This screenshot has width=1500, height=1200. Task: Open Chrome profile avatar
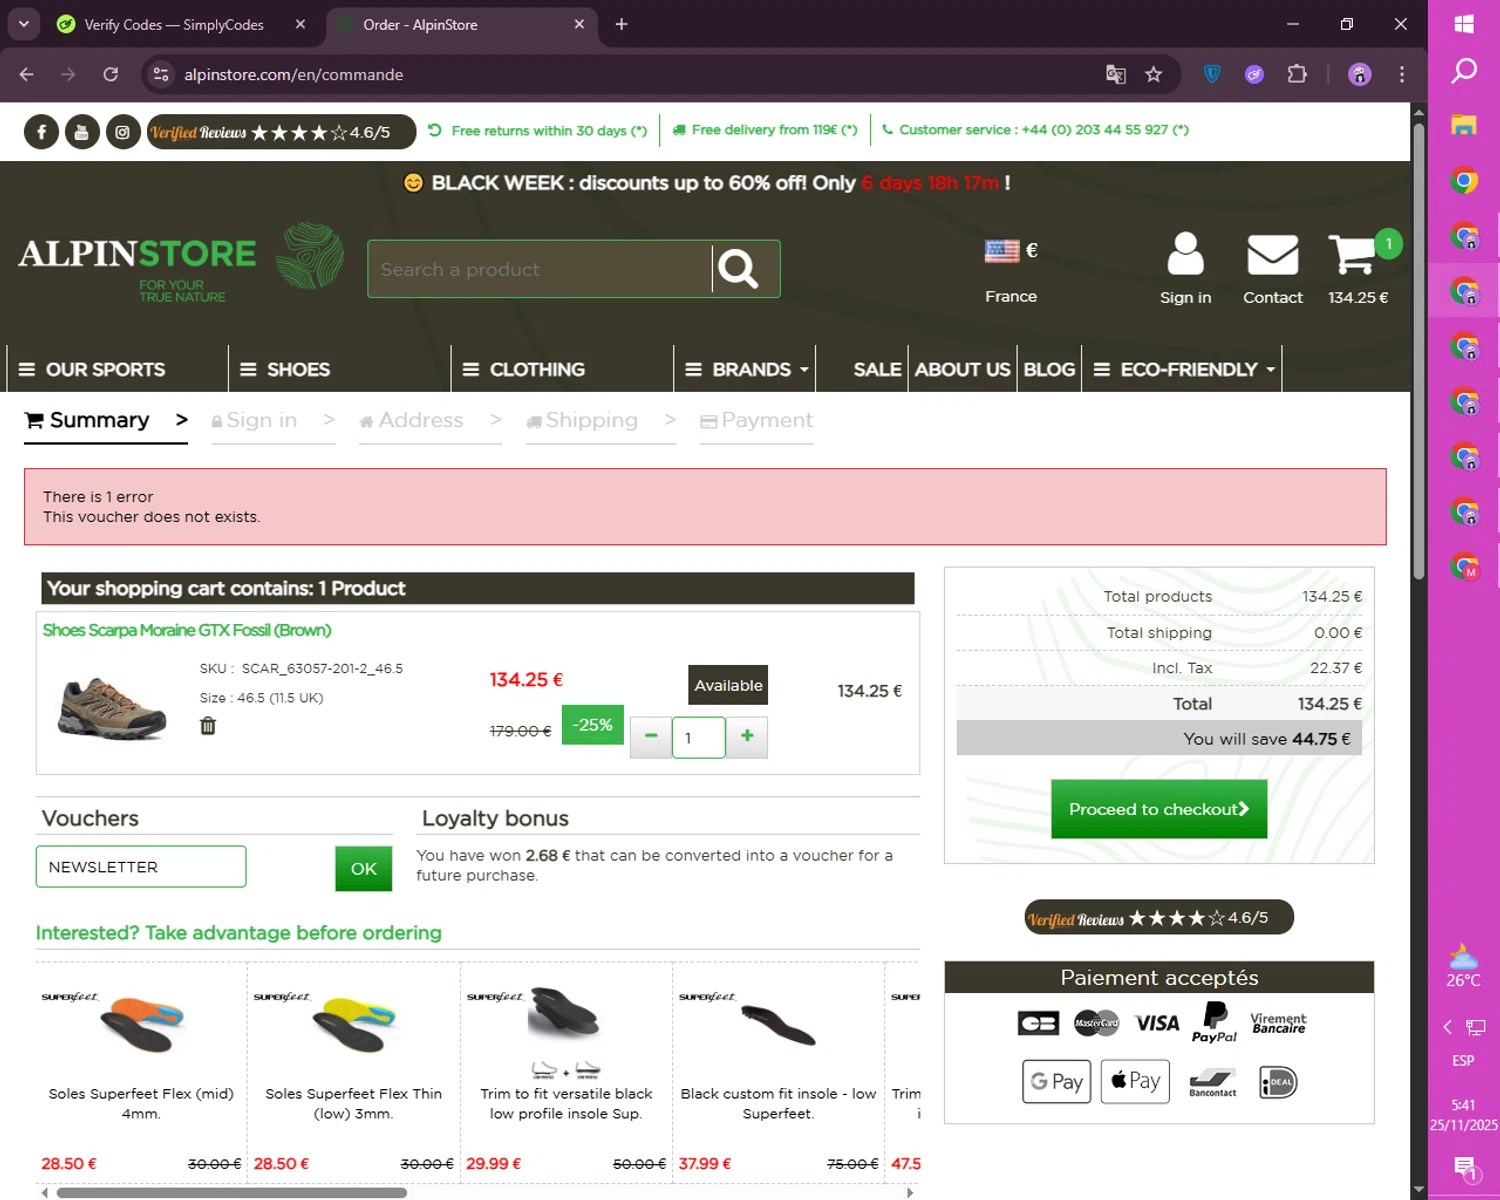pos(1359,74)
